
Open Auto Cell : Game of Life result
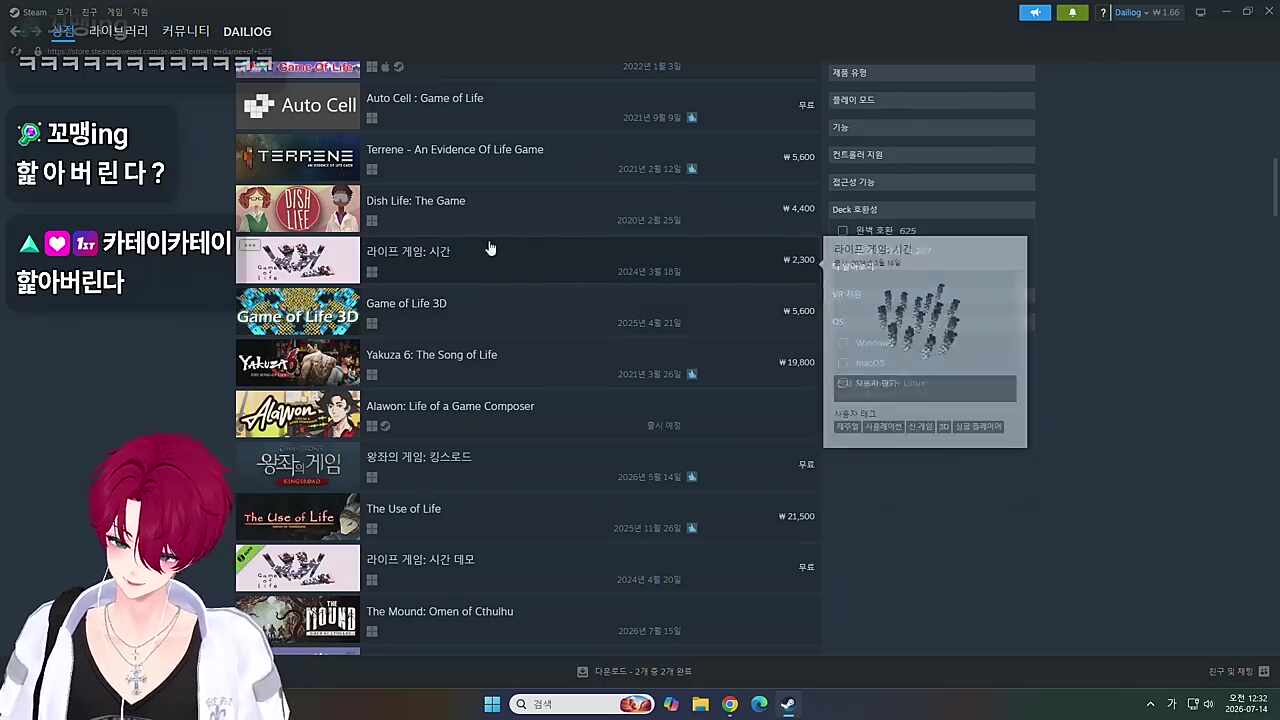pyautogui.click(x=528, y=105)
